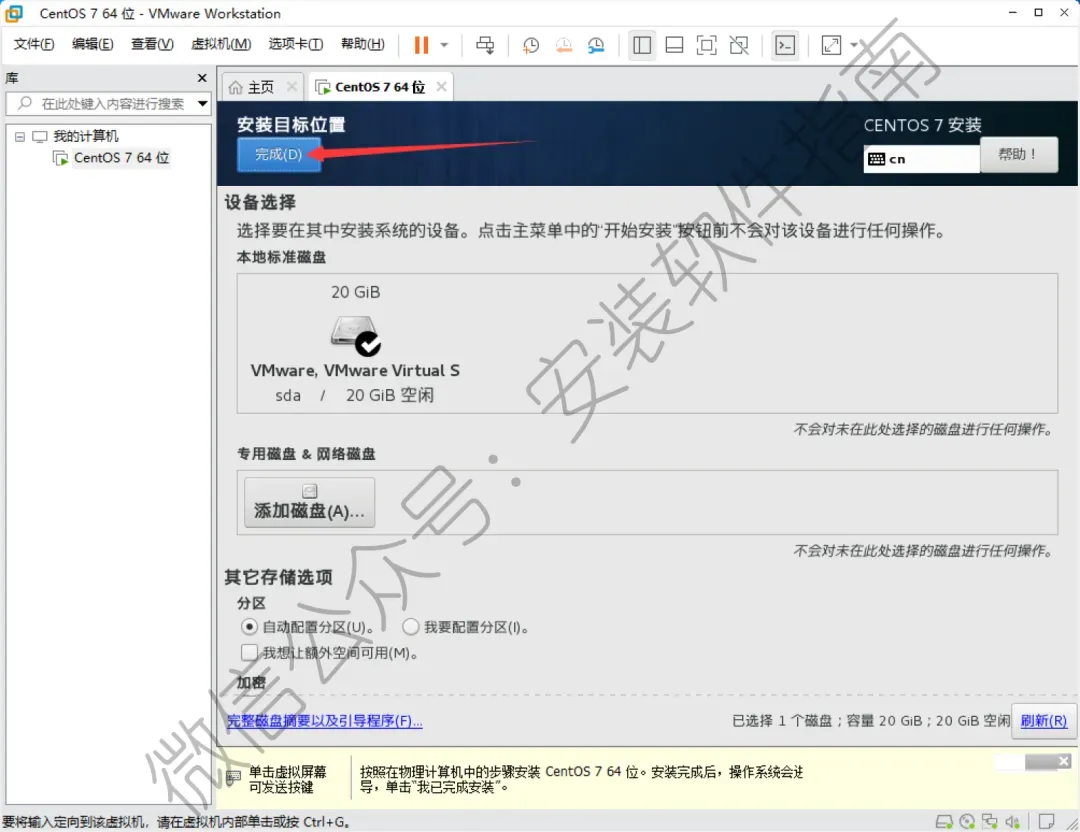This screenshot has height=832, width=1080.
Task: Click the 刷新(R) link
Action: (x=1043, y=720)
